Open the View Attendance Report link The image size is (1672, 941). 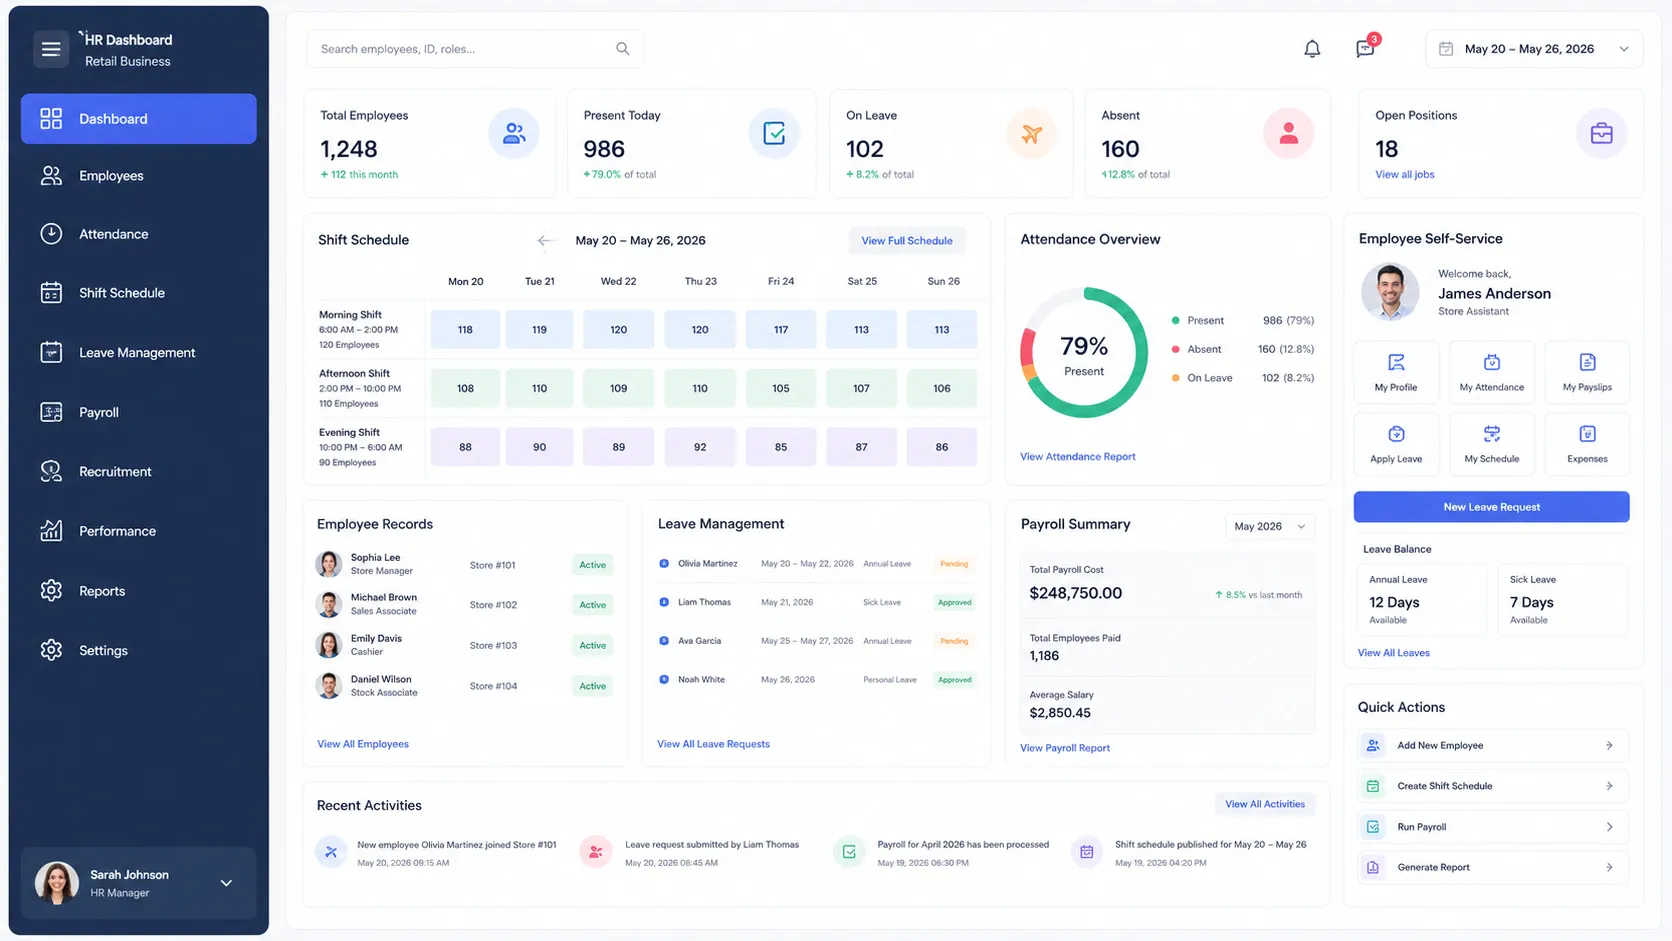(x=1077, y=457)
